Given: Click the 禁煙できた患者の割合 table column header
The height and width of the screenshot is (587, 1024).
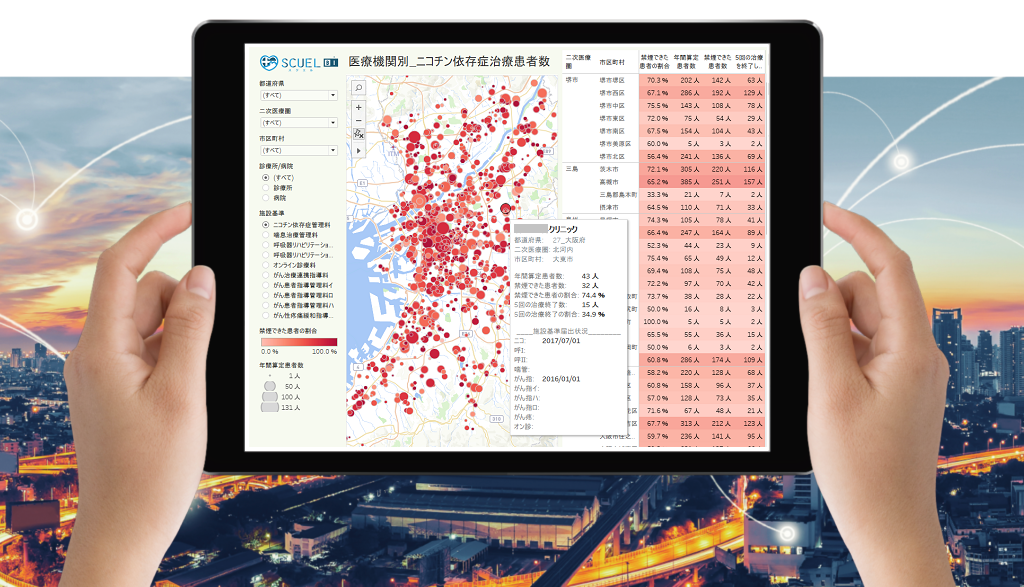Looking at the screenshot, I should (655, 63).
